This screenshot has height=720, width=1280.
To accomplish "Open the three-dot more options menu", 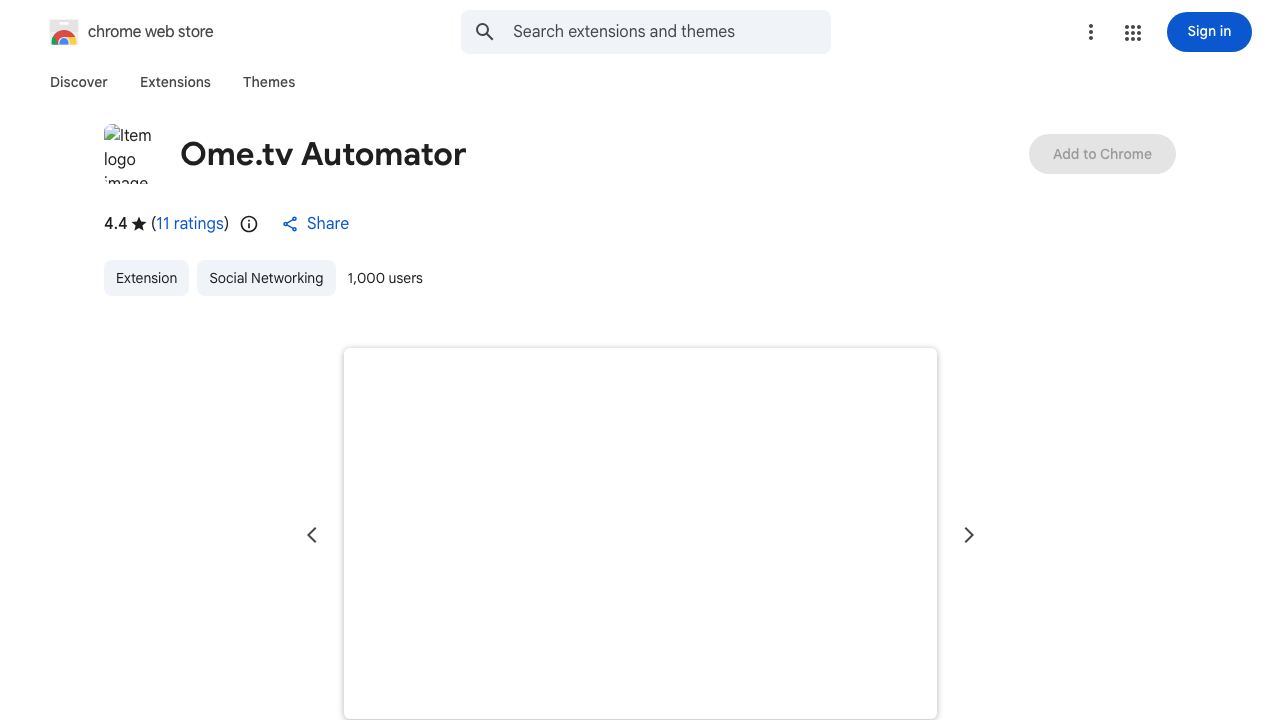I will (1091, 32).
